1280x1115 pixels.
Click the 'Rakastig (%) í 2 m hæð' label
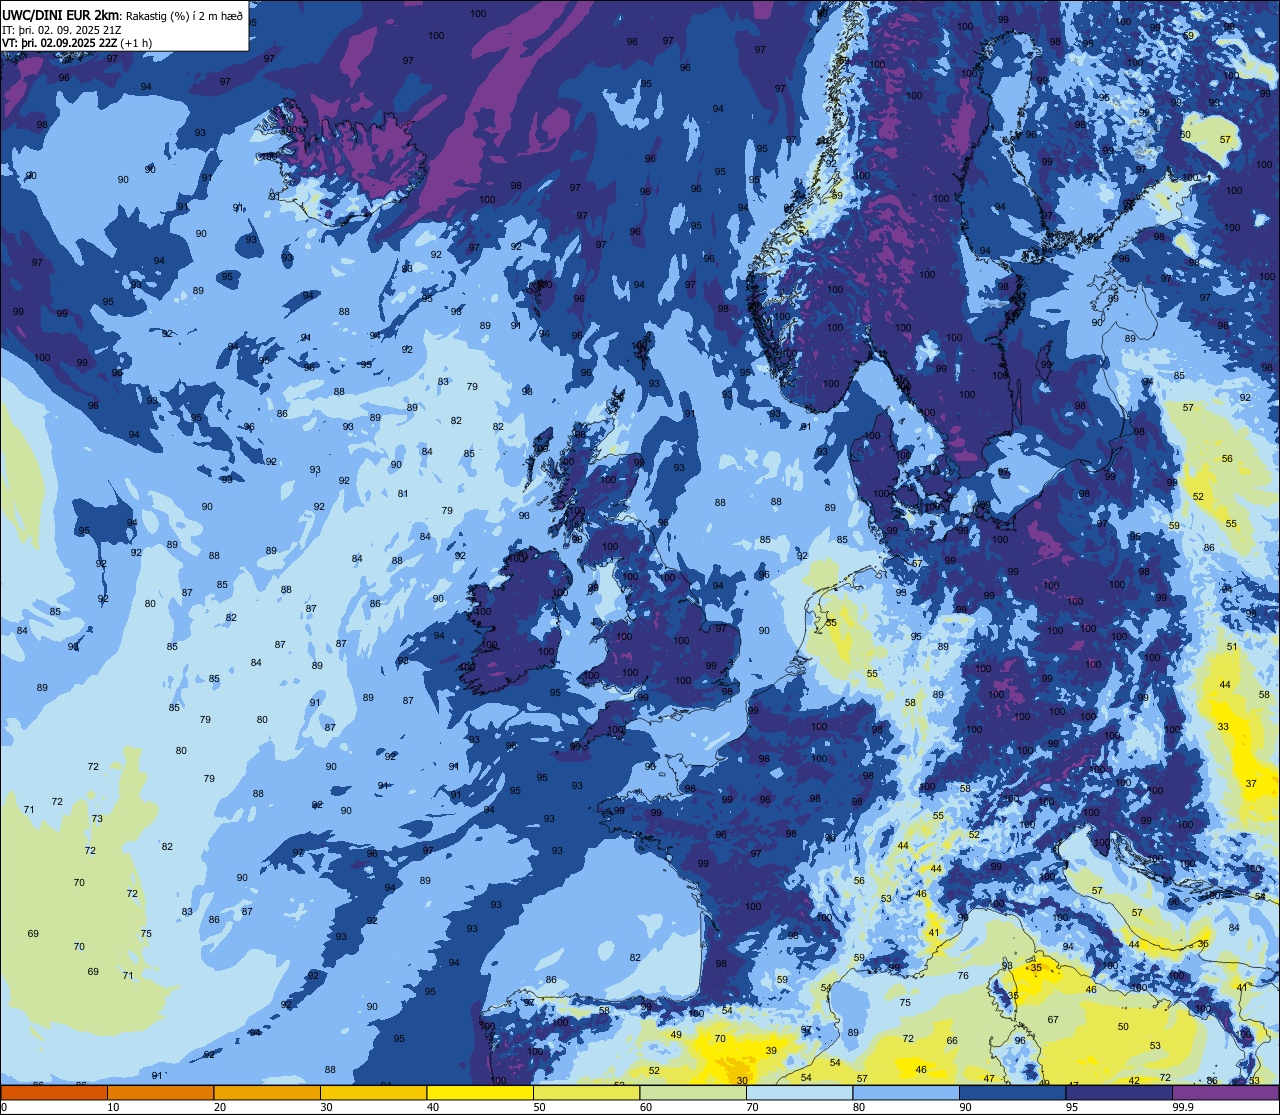pyautogui.click(x=184, y=15)
